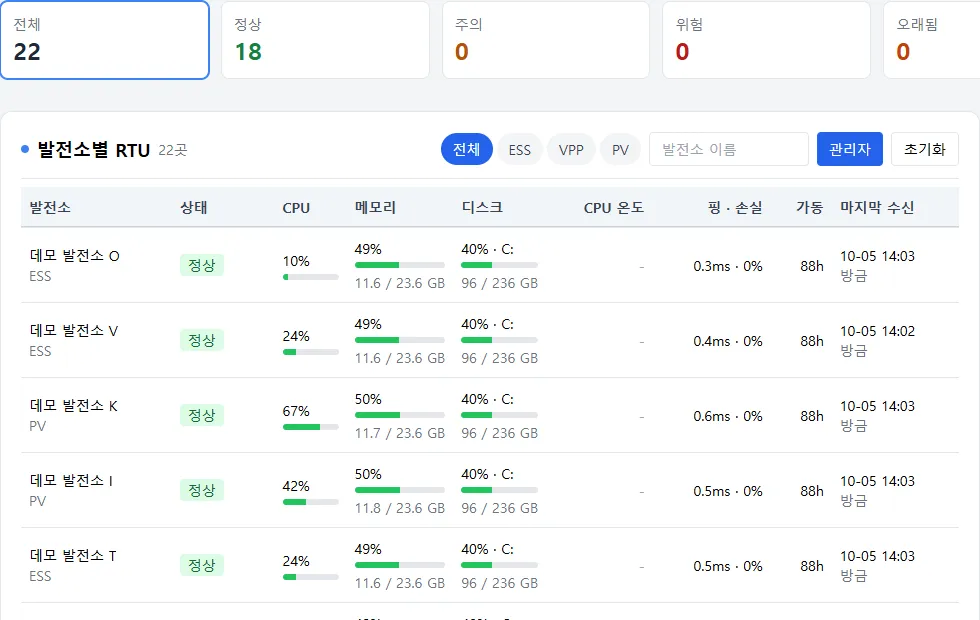Click the blue 관리자 button

click(x=849, y=149)
